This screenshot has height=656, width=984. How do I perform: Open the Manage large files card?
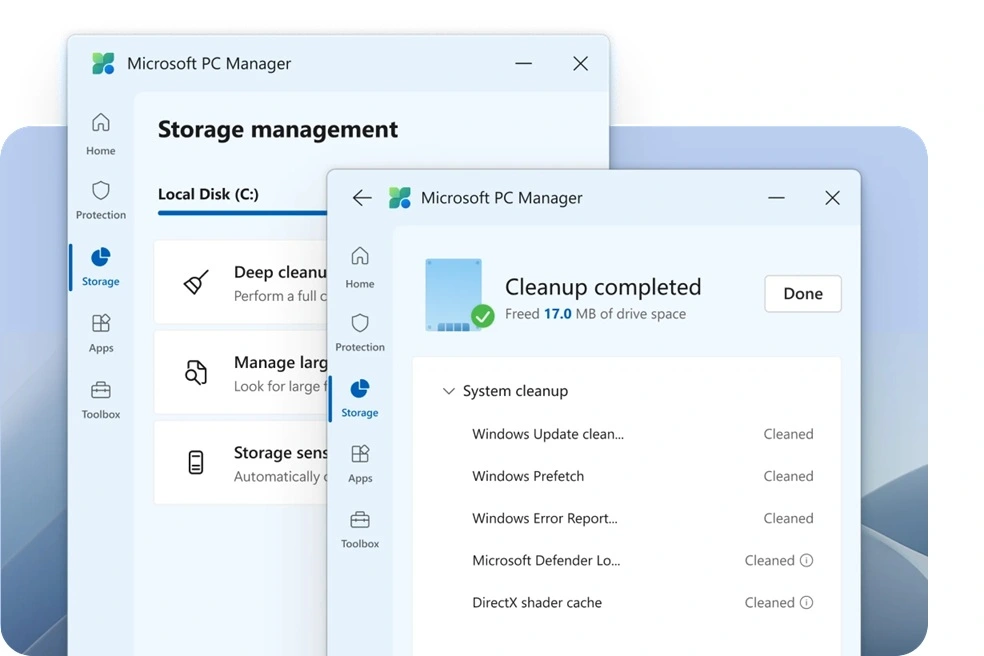click(241, 372)
